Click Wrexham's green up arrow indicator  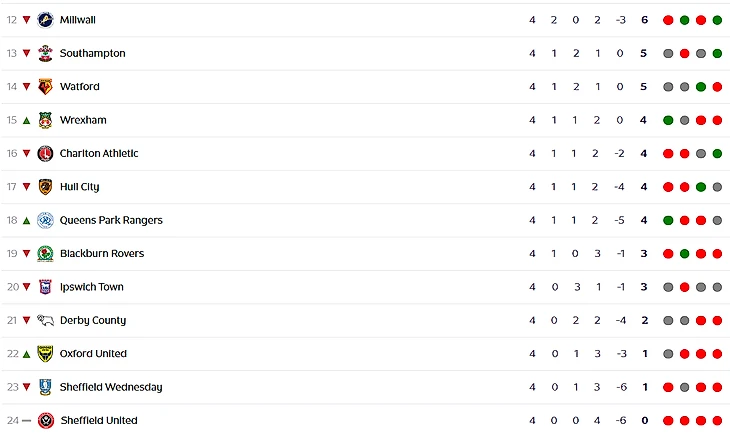point(27,120)
